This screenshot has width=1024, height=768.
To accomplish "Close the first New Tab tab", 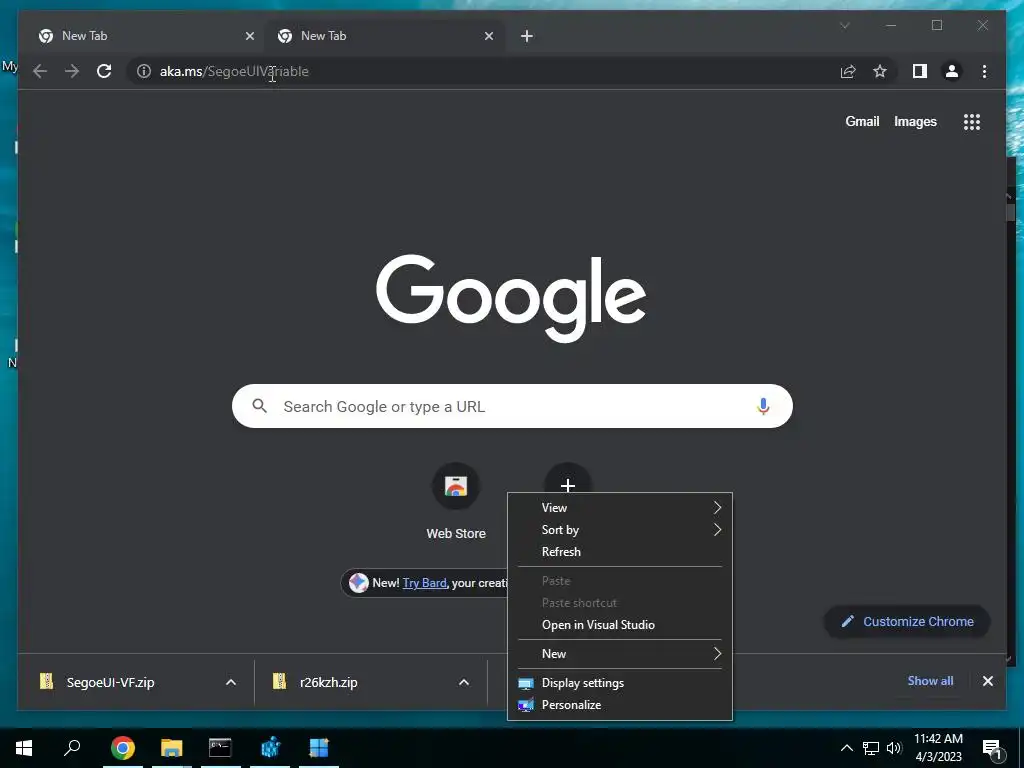I will point(249,36).
